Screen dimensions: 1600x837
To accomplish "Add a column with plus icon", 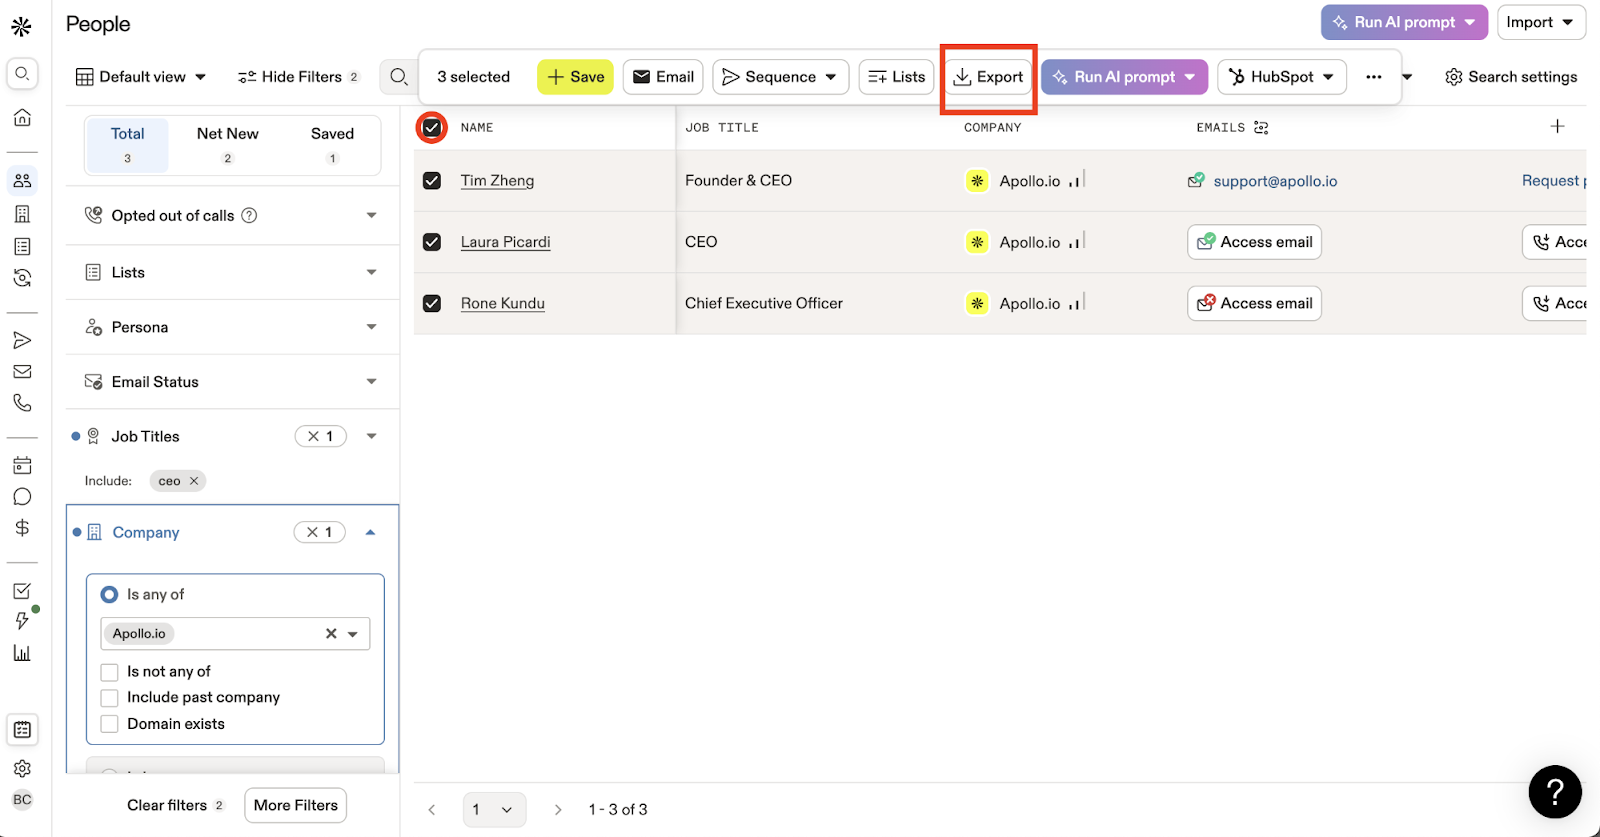I will [1557, 126].
